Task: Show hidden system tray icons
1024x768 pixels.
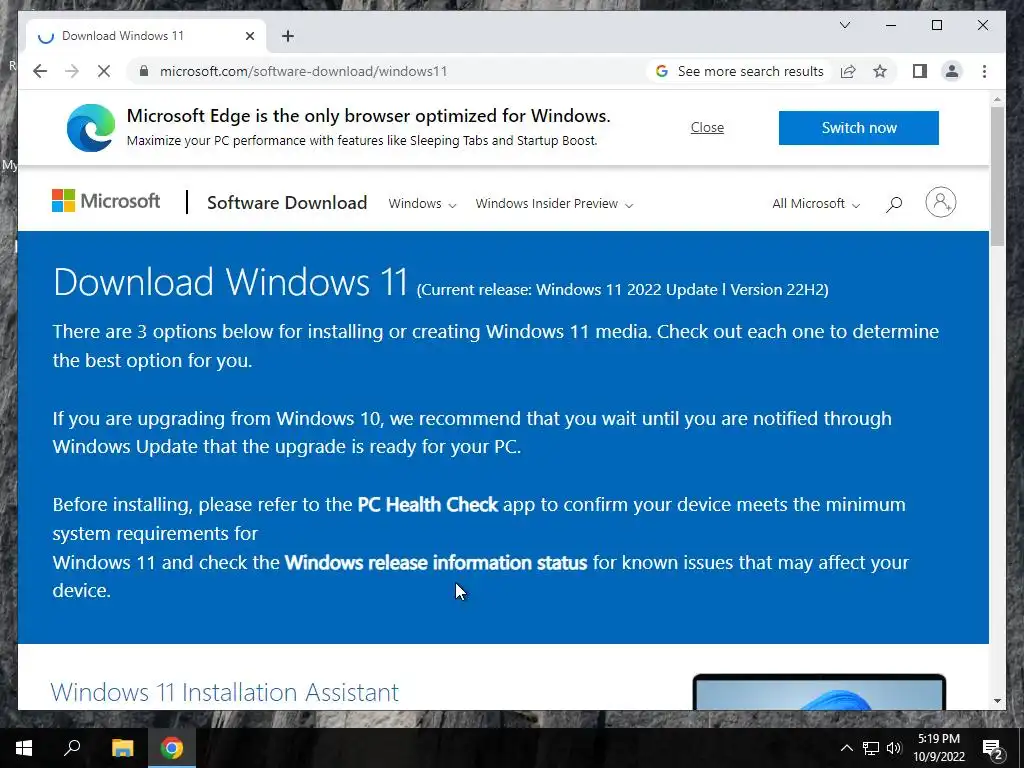Action: [x=846, y=748]
